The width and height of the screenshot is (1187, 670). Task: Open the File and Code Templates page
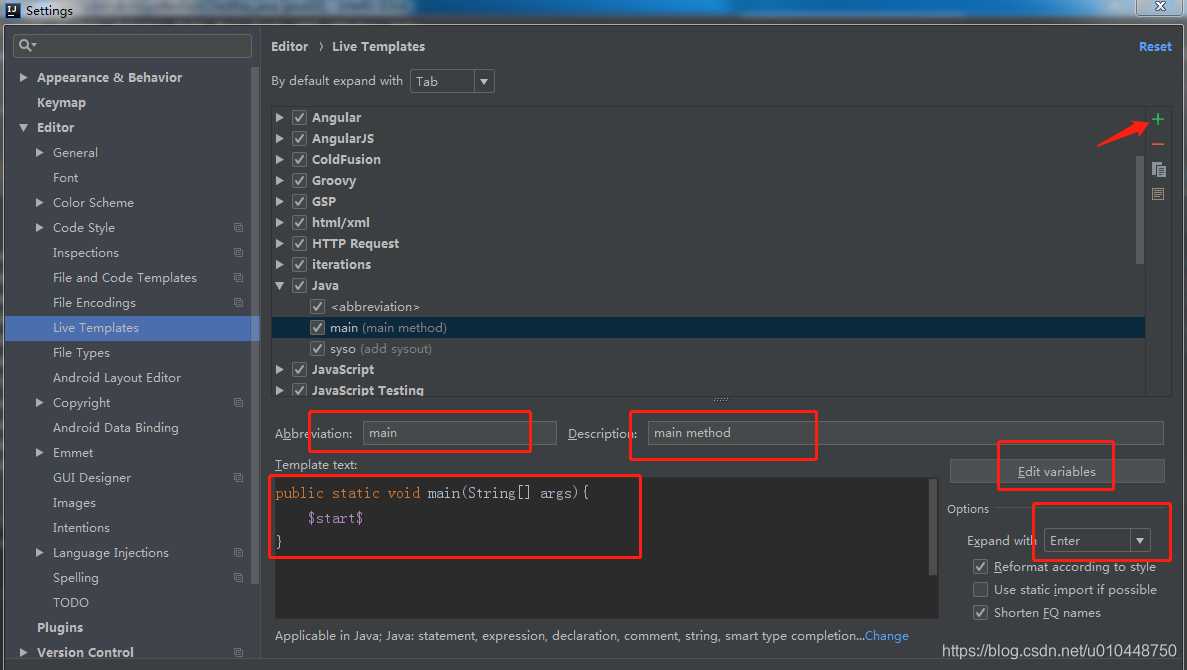click(x=124, y=277)
